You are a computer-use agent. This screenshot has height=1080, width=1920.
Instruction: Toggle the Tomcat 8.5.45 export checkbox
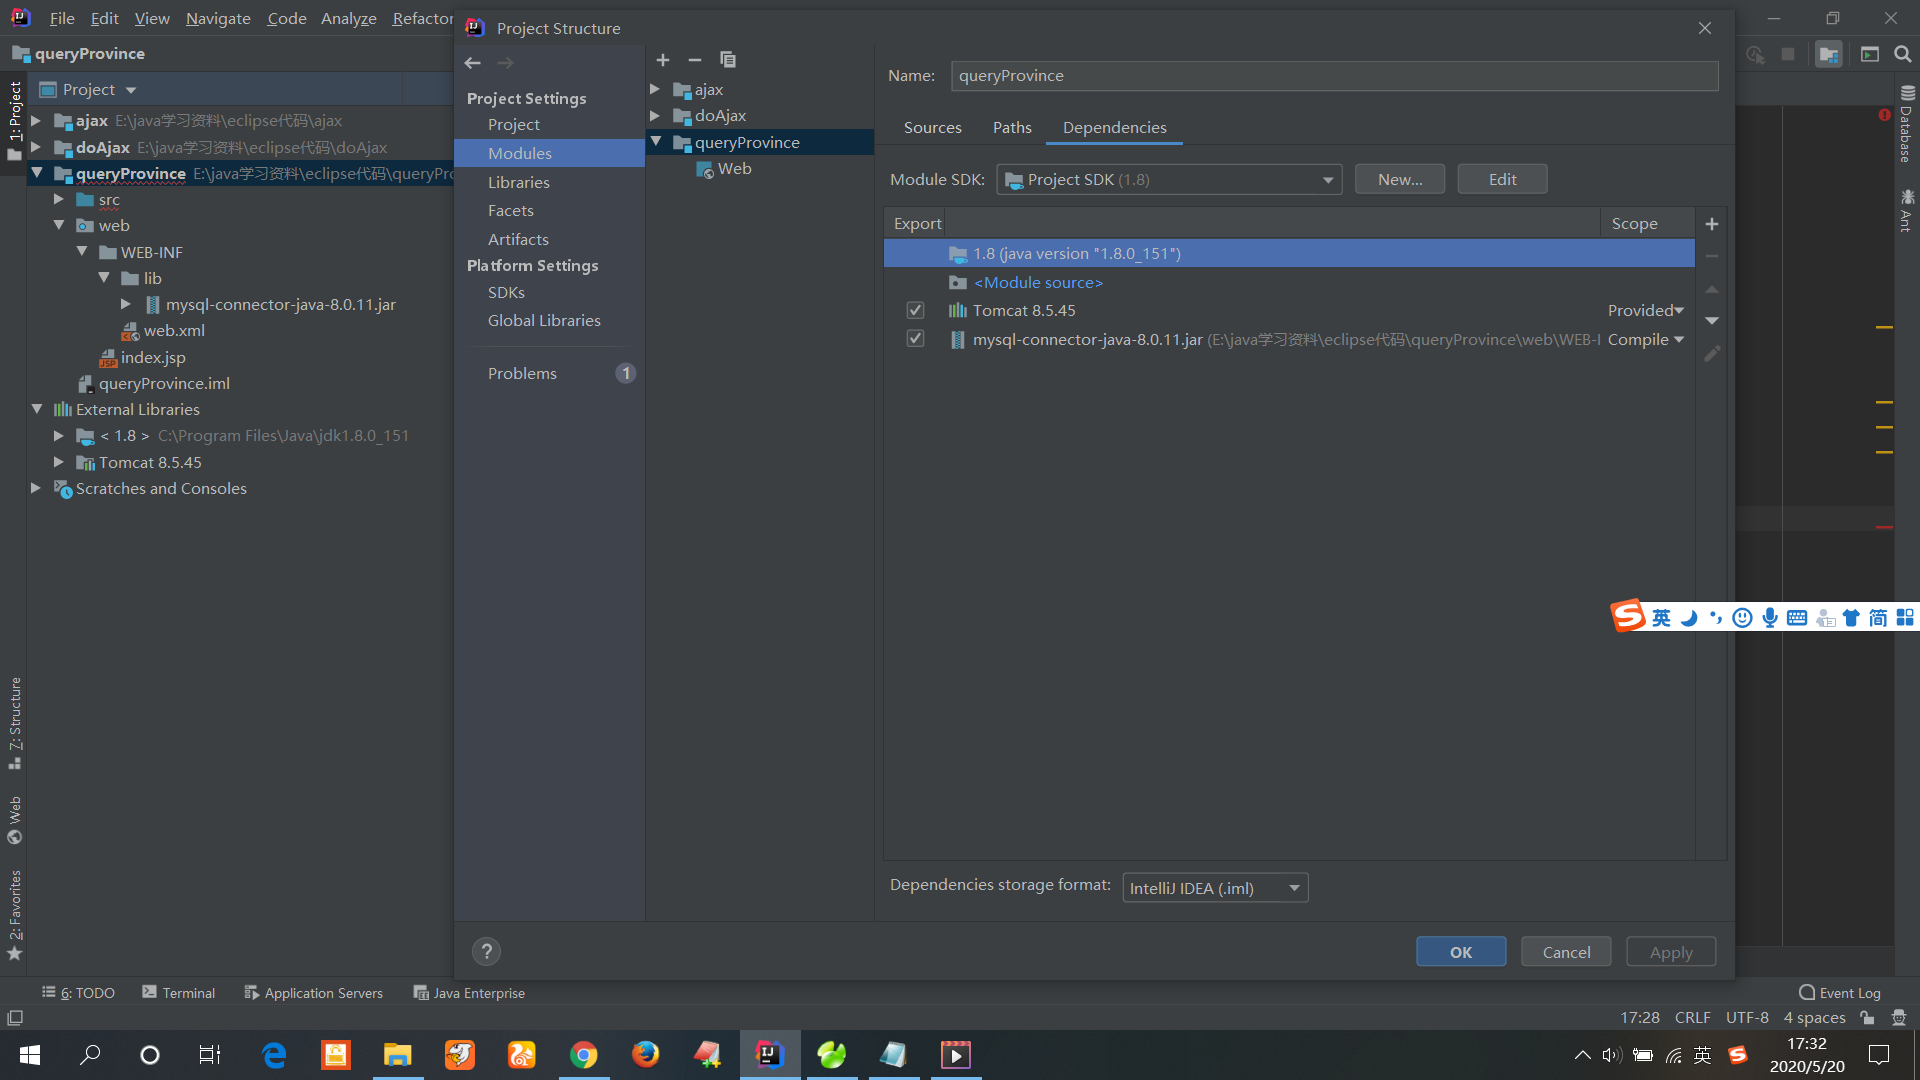(915, 310)
